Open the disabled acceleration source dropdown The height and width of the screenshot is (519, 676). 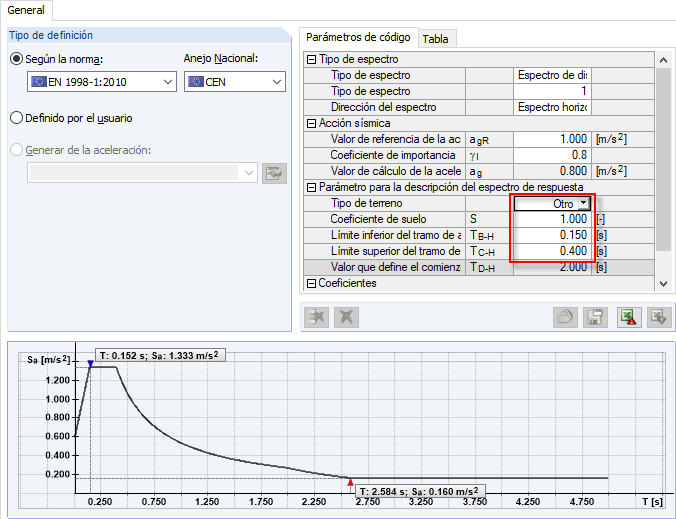pyautogui.click(x=142, y=173)
